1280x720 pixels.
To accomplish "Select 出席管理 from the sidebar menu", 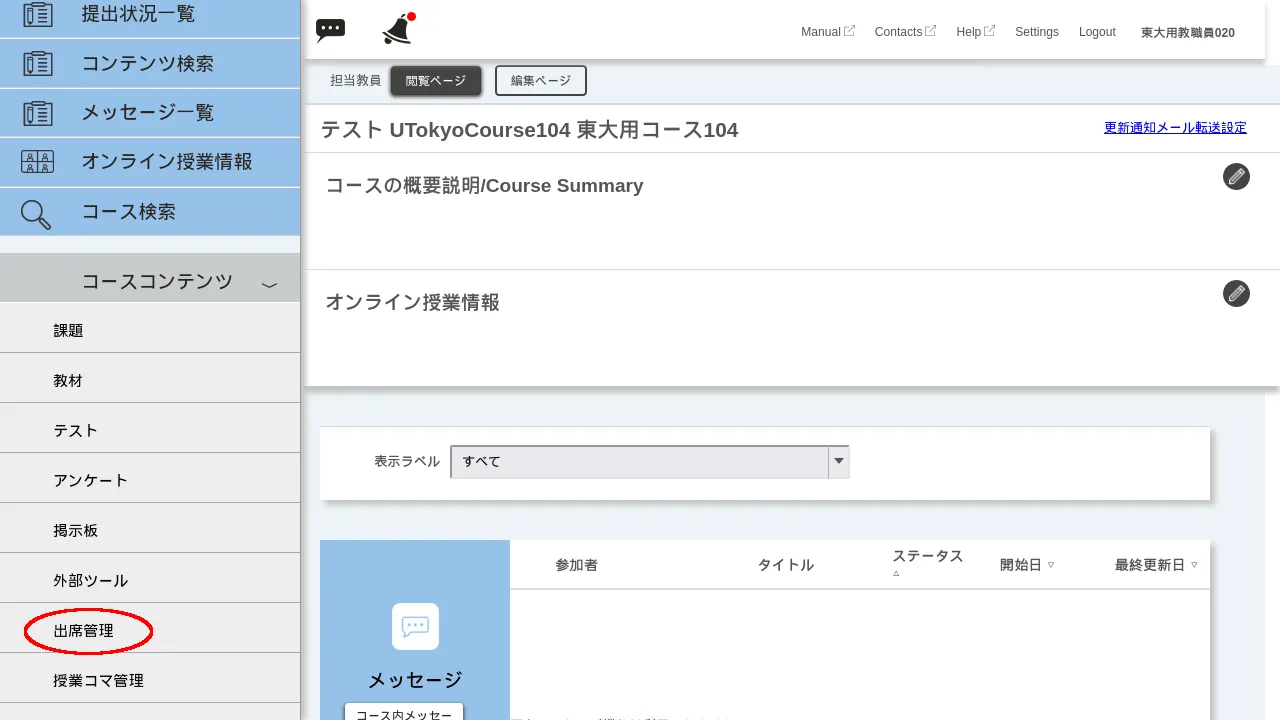I will pyautogui.click(x=85, y=630).
